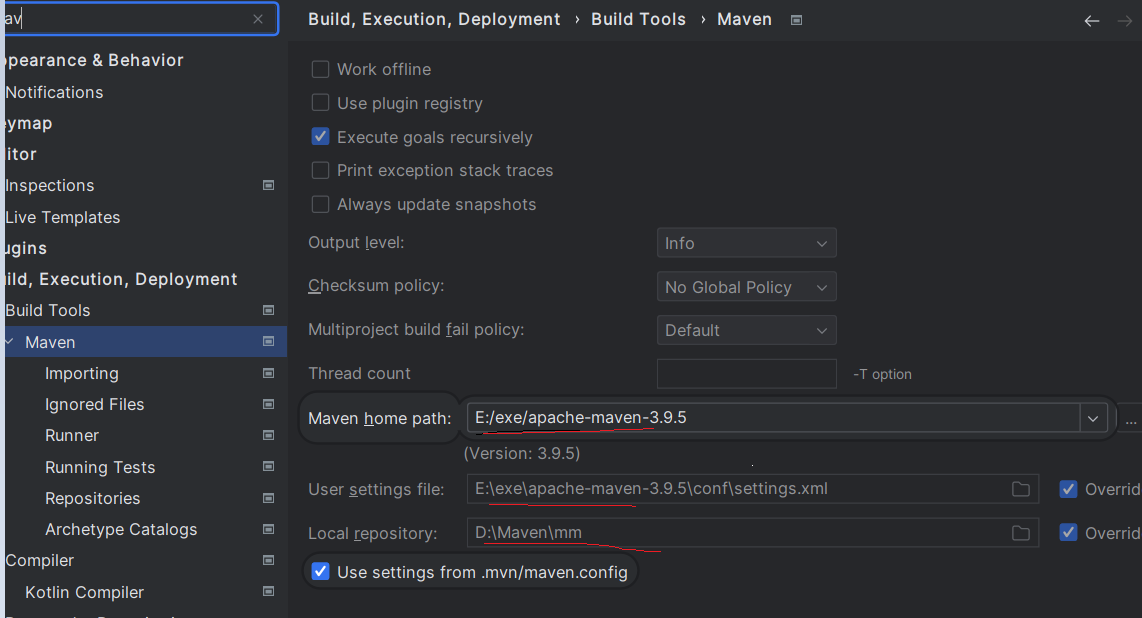
Task: Click the Maven home path text field
Action: tap(773, 418)
